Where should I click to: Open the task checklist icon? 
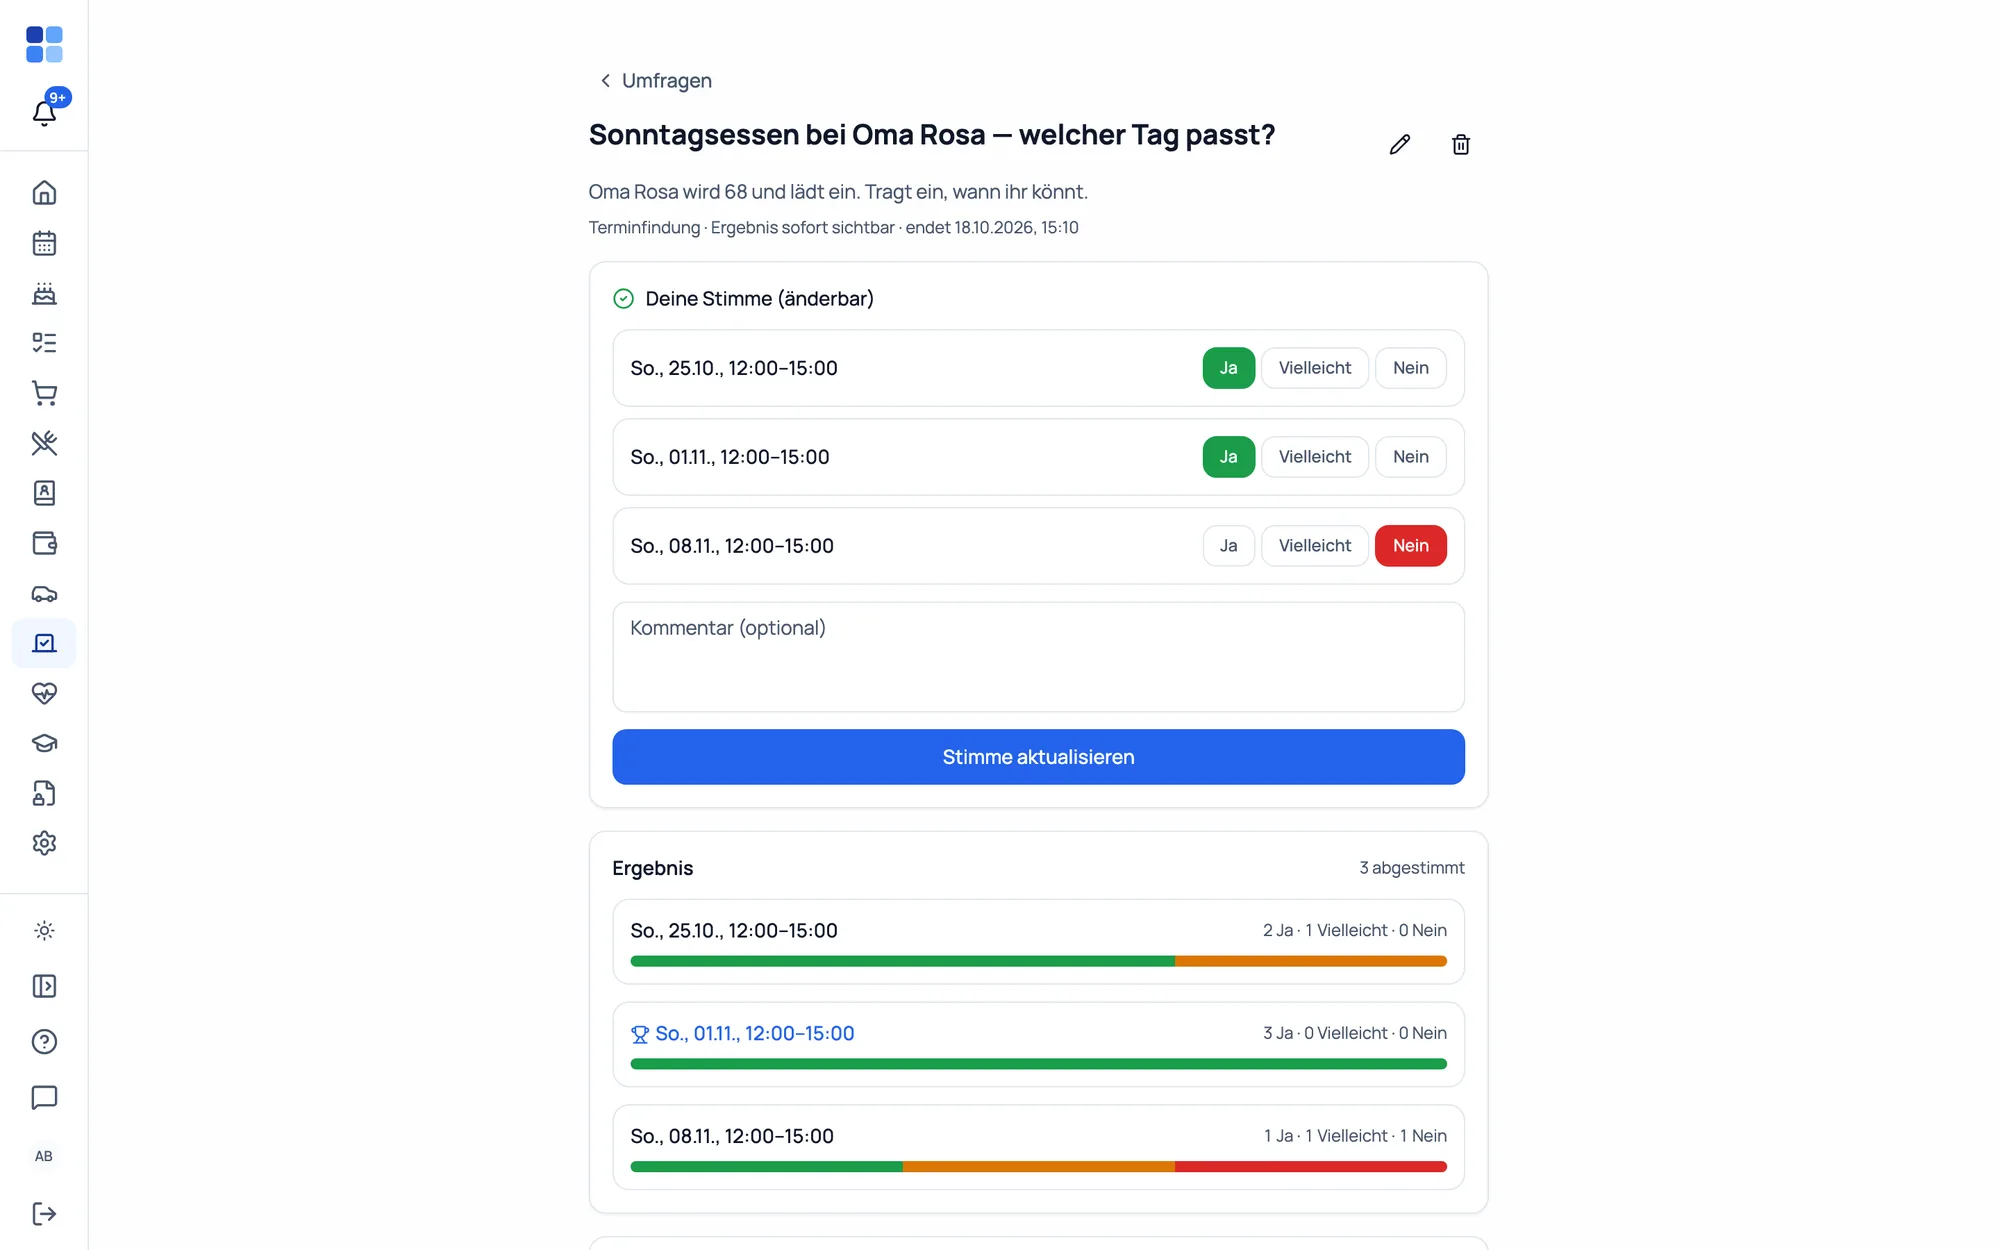tap(44, 343)
